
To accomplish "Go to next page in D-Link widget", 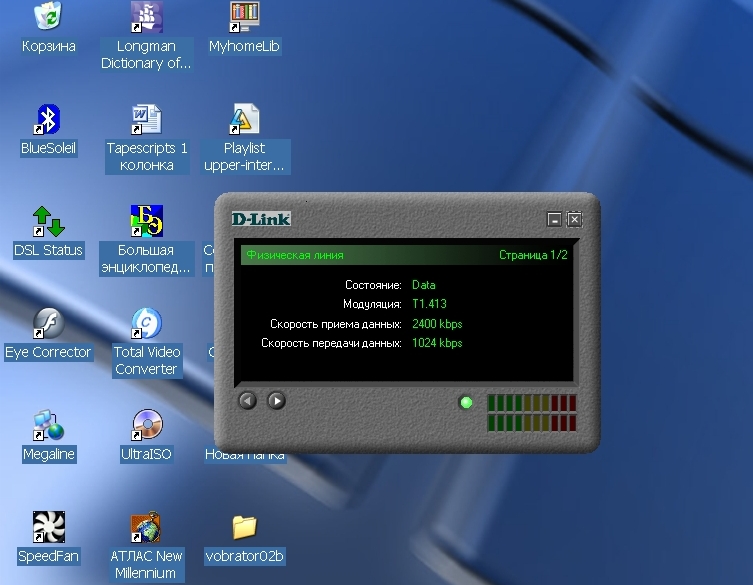I will 277,401.
